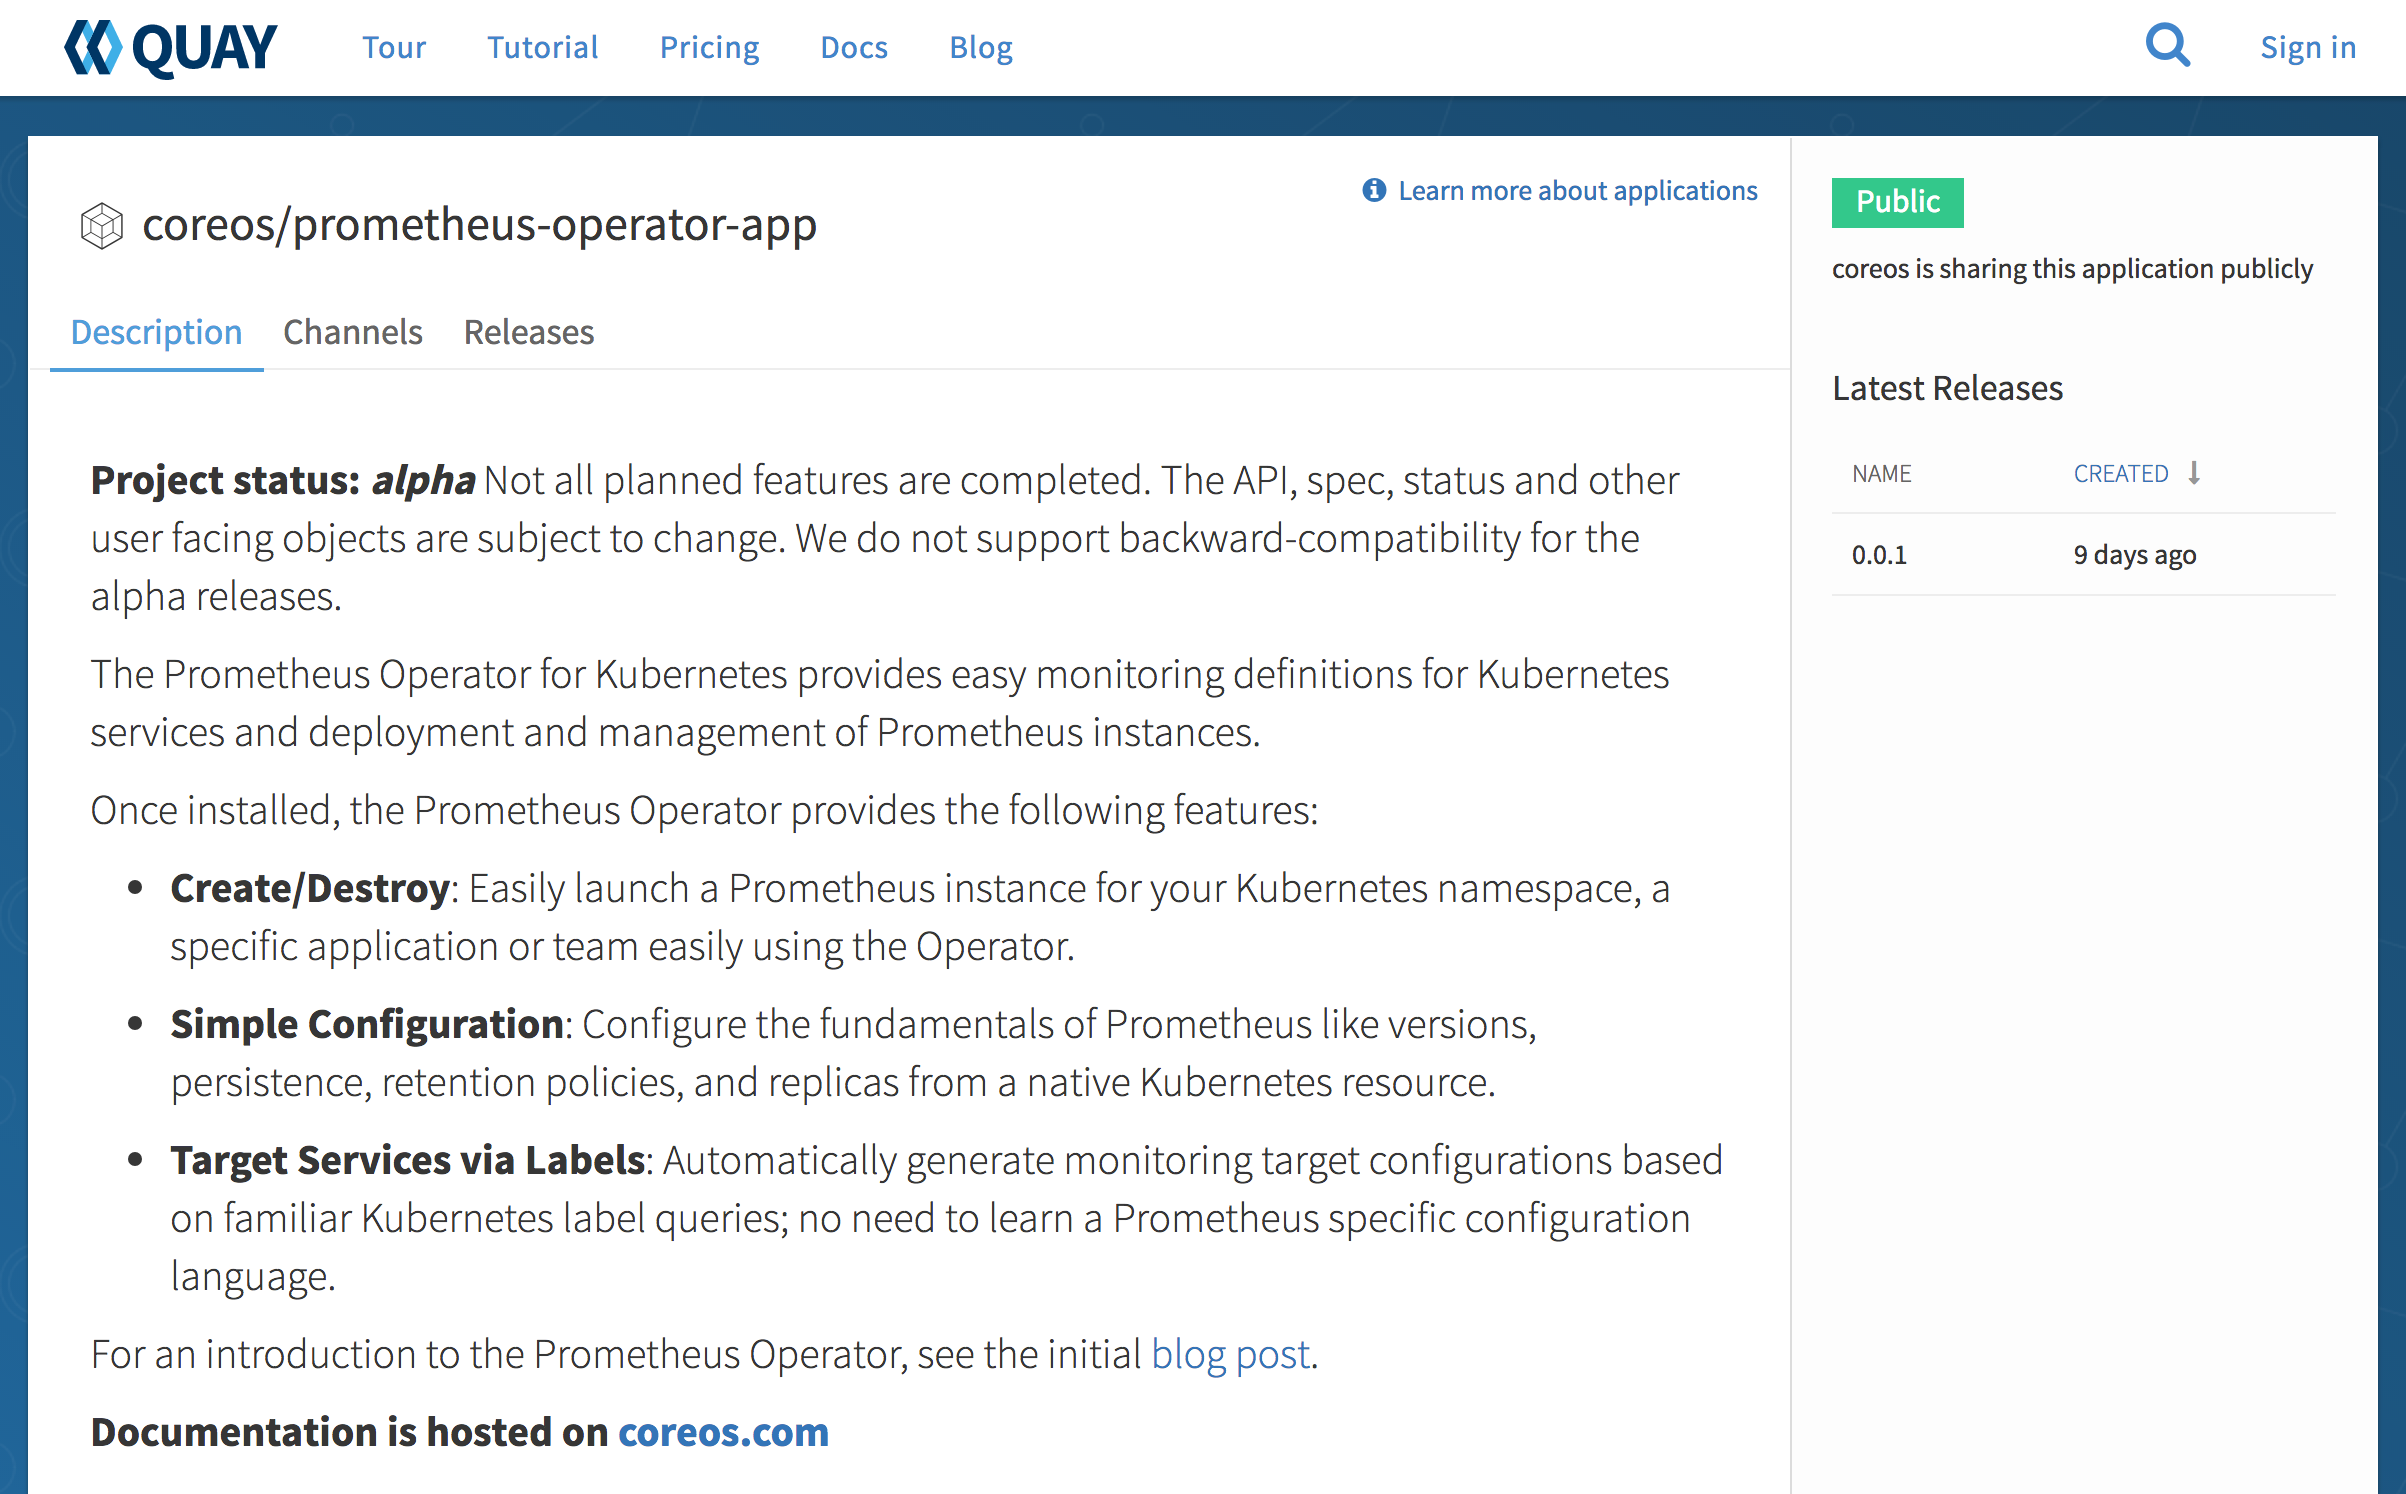The width and height of the screenshot is (2406, 1494).
Task: Sort releases by NAME column
Action: click(1882, 473)
